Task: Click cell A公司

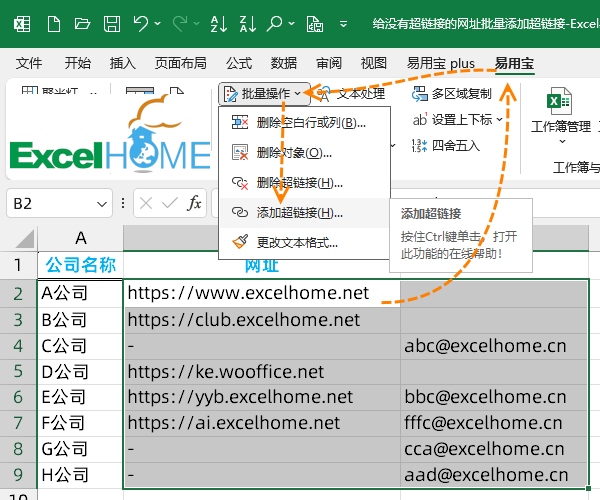Action: pyautogui.click(x=80, y=294)
